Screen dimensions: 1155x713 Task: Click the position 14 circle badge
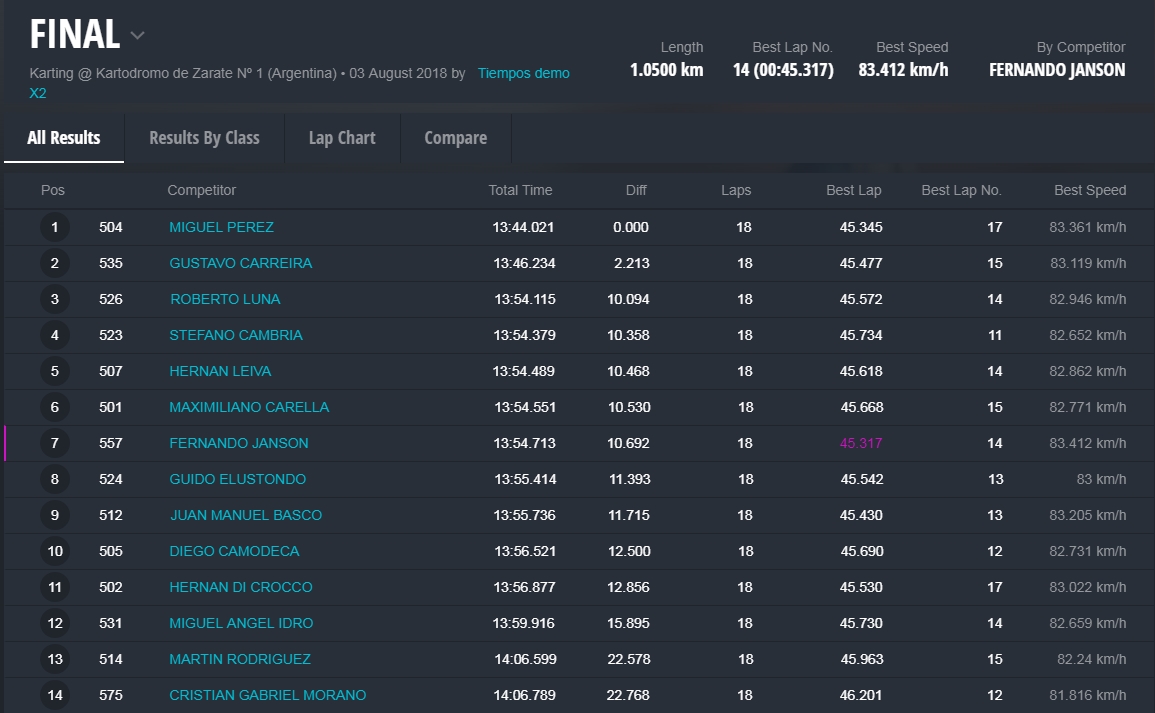coord(55,695)
